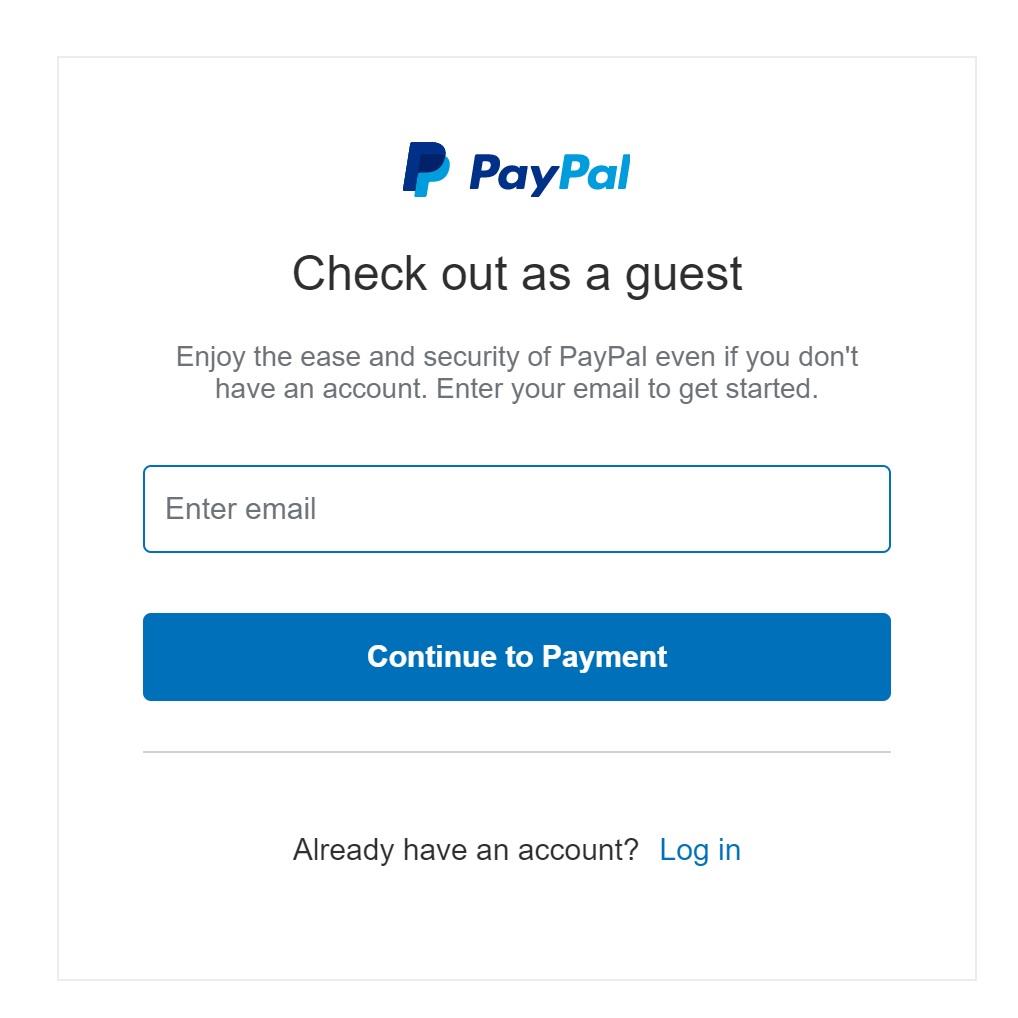
Task: Click 'Log in' next to account question
Action: pos(700,849)
